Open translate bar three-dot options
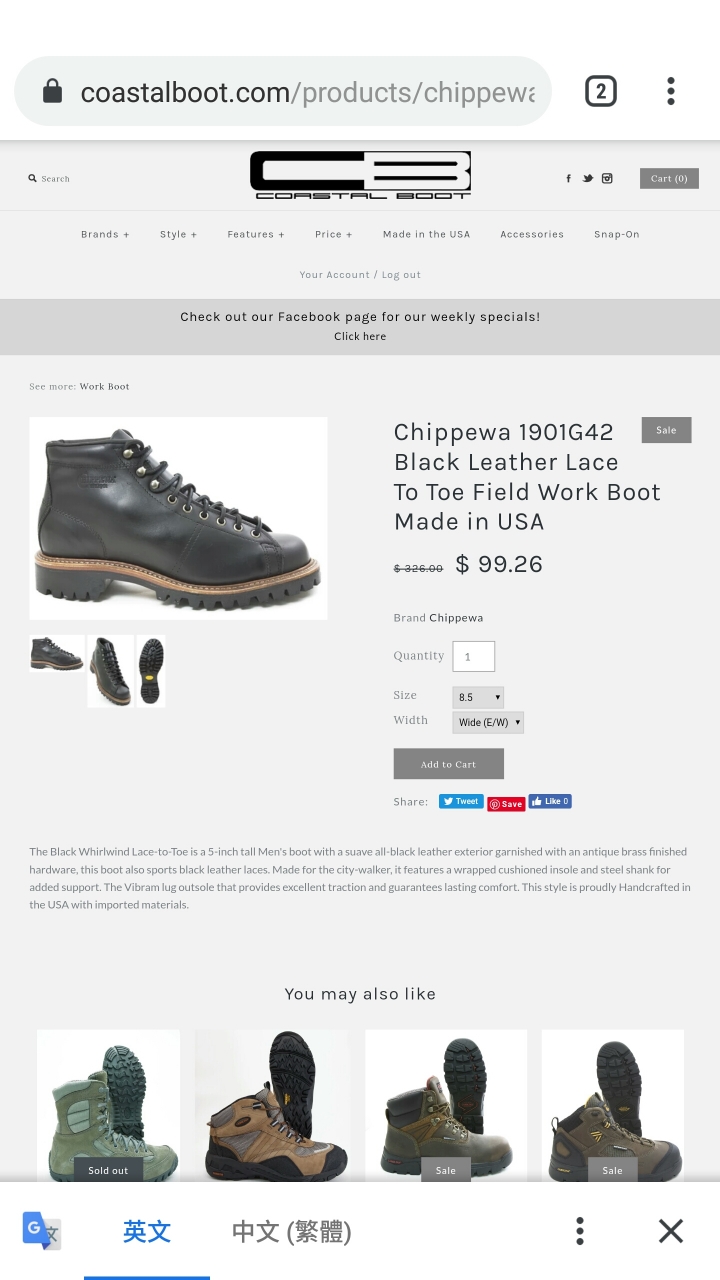This screenshot has width=720, height=1280. [x=580, y=1231]
